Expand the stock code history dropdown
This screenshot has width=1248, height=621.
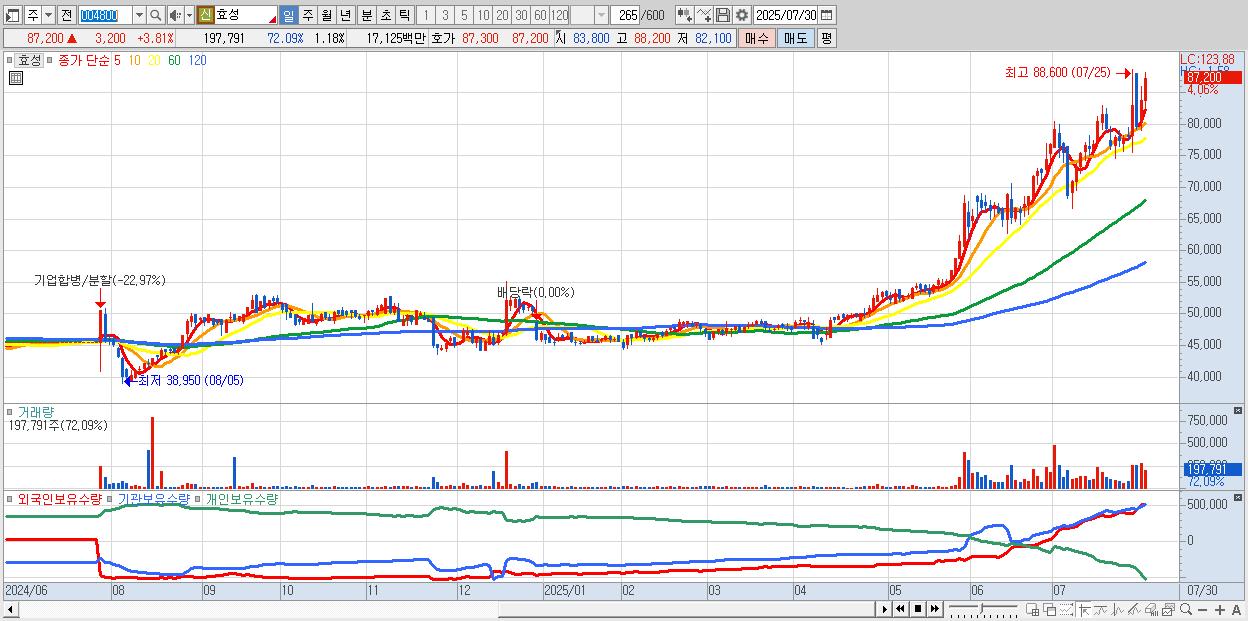click(139, 15)
